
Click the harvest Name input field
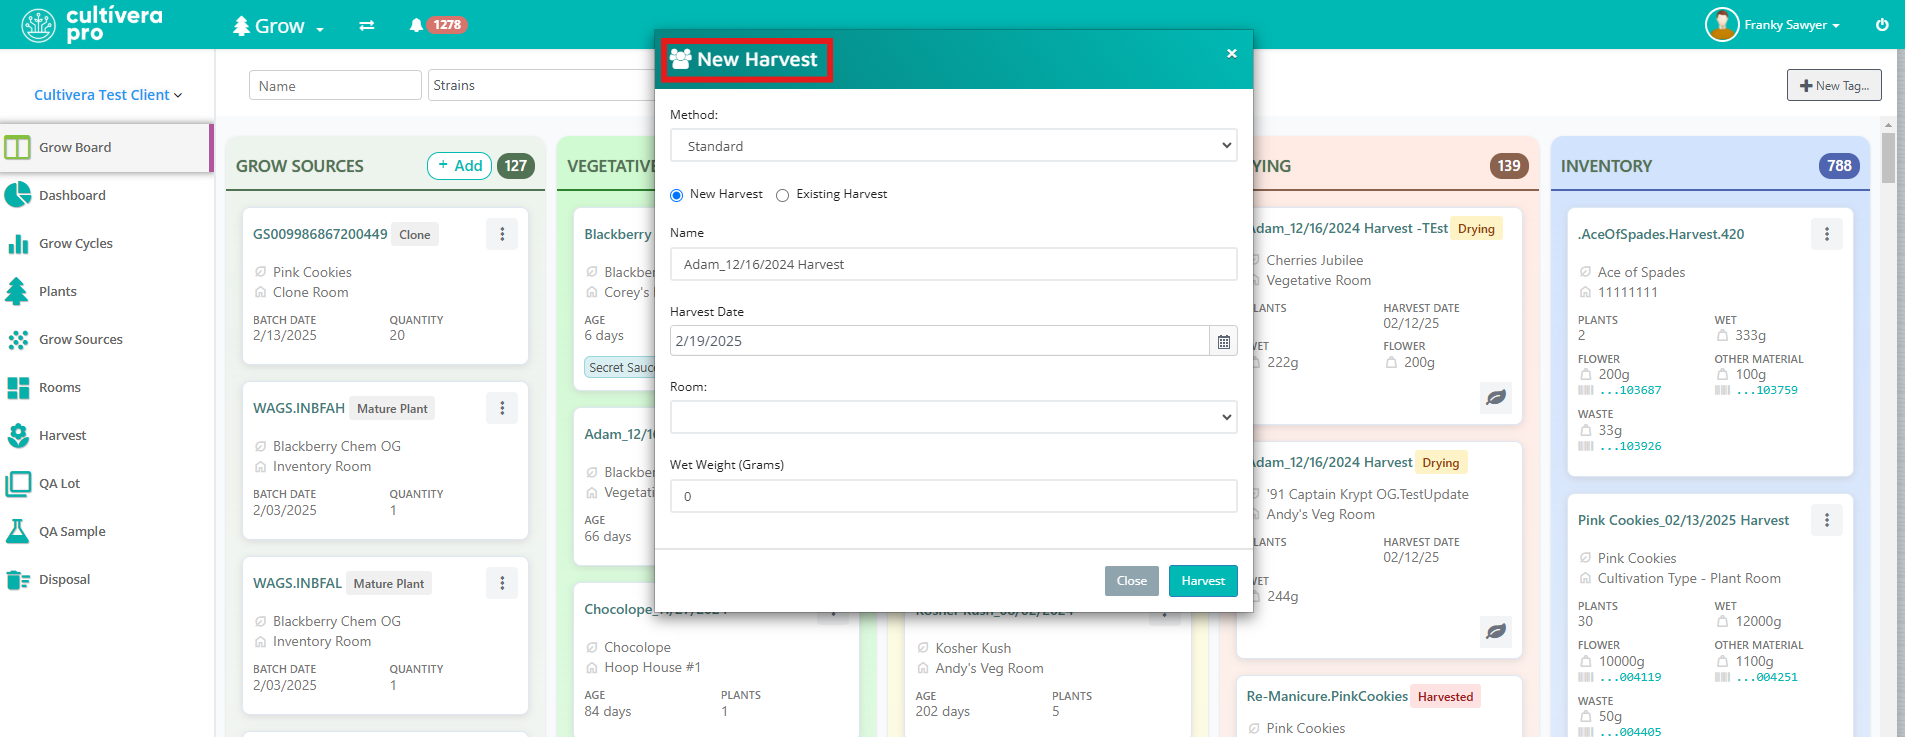click(953, 264)
